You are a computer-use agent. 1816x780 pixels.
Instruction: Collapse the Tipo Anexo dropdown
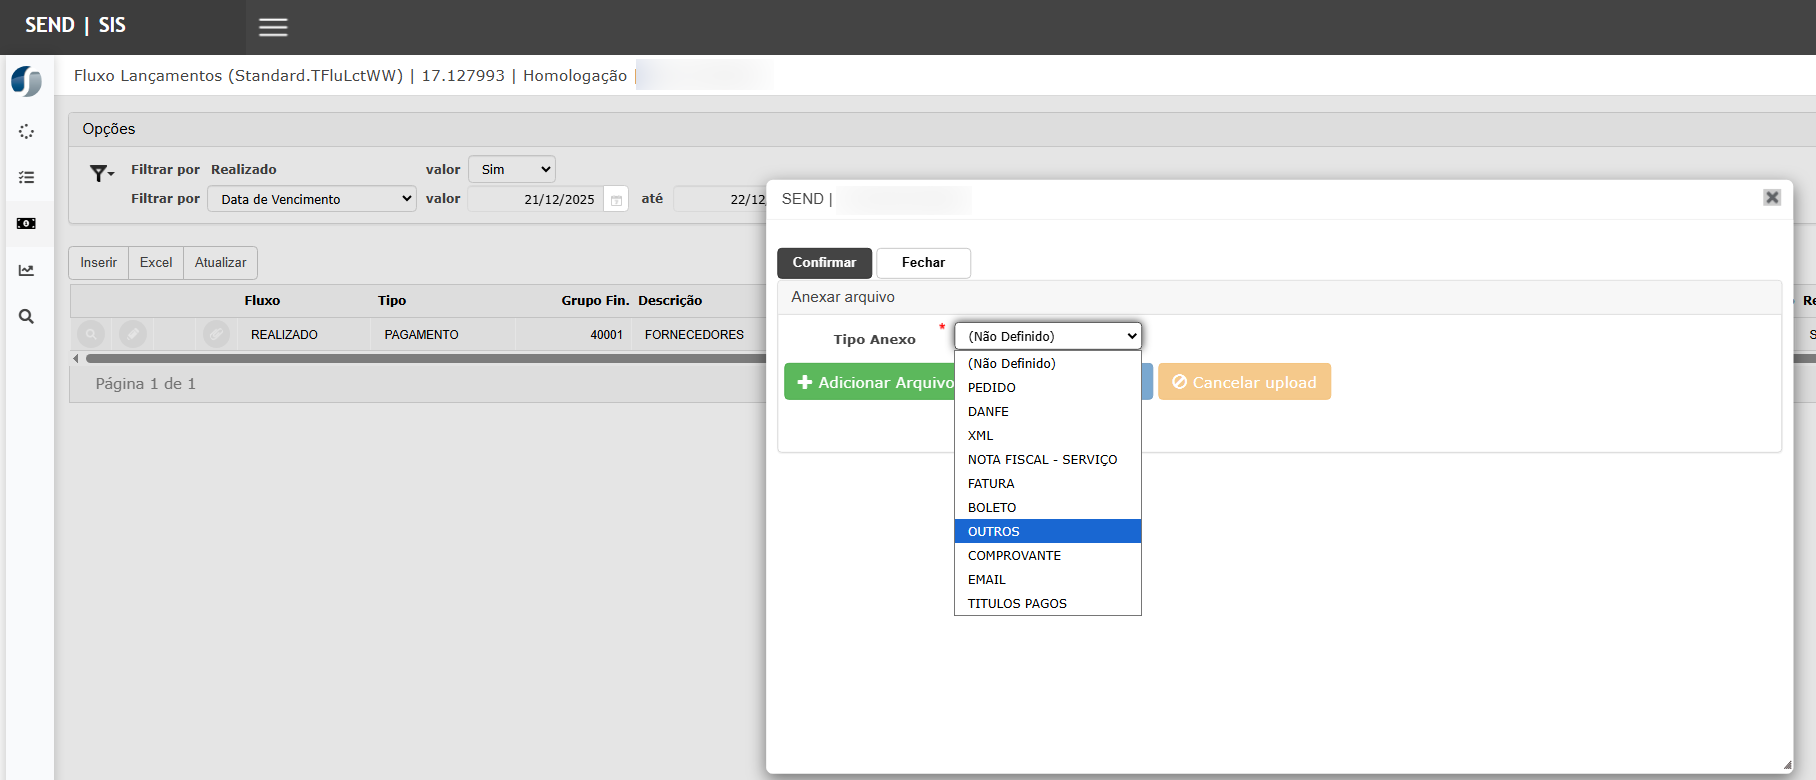1047,336
